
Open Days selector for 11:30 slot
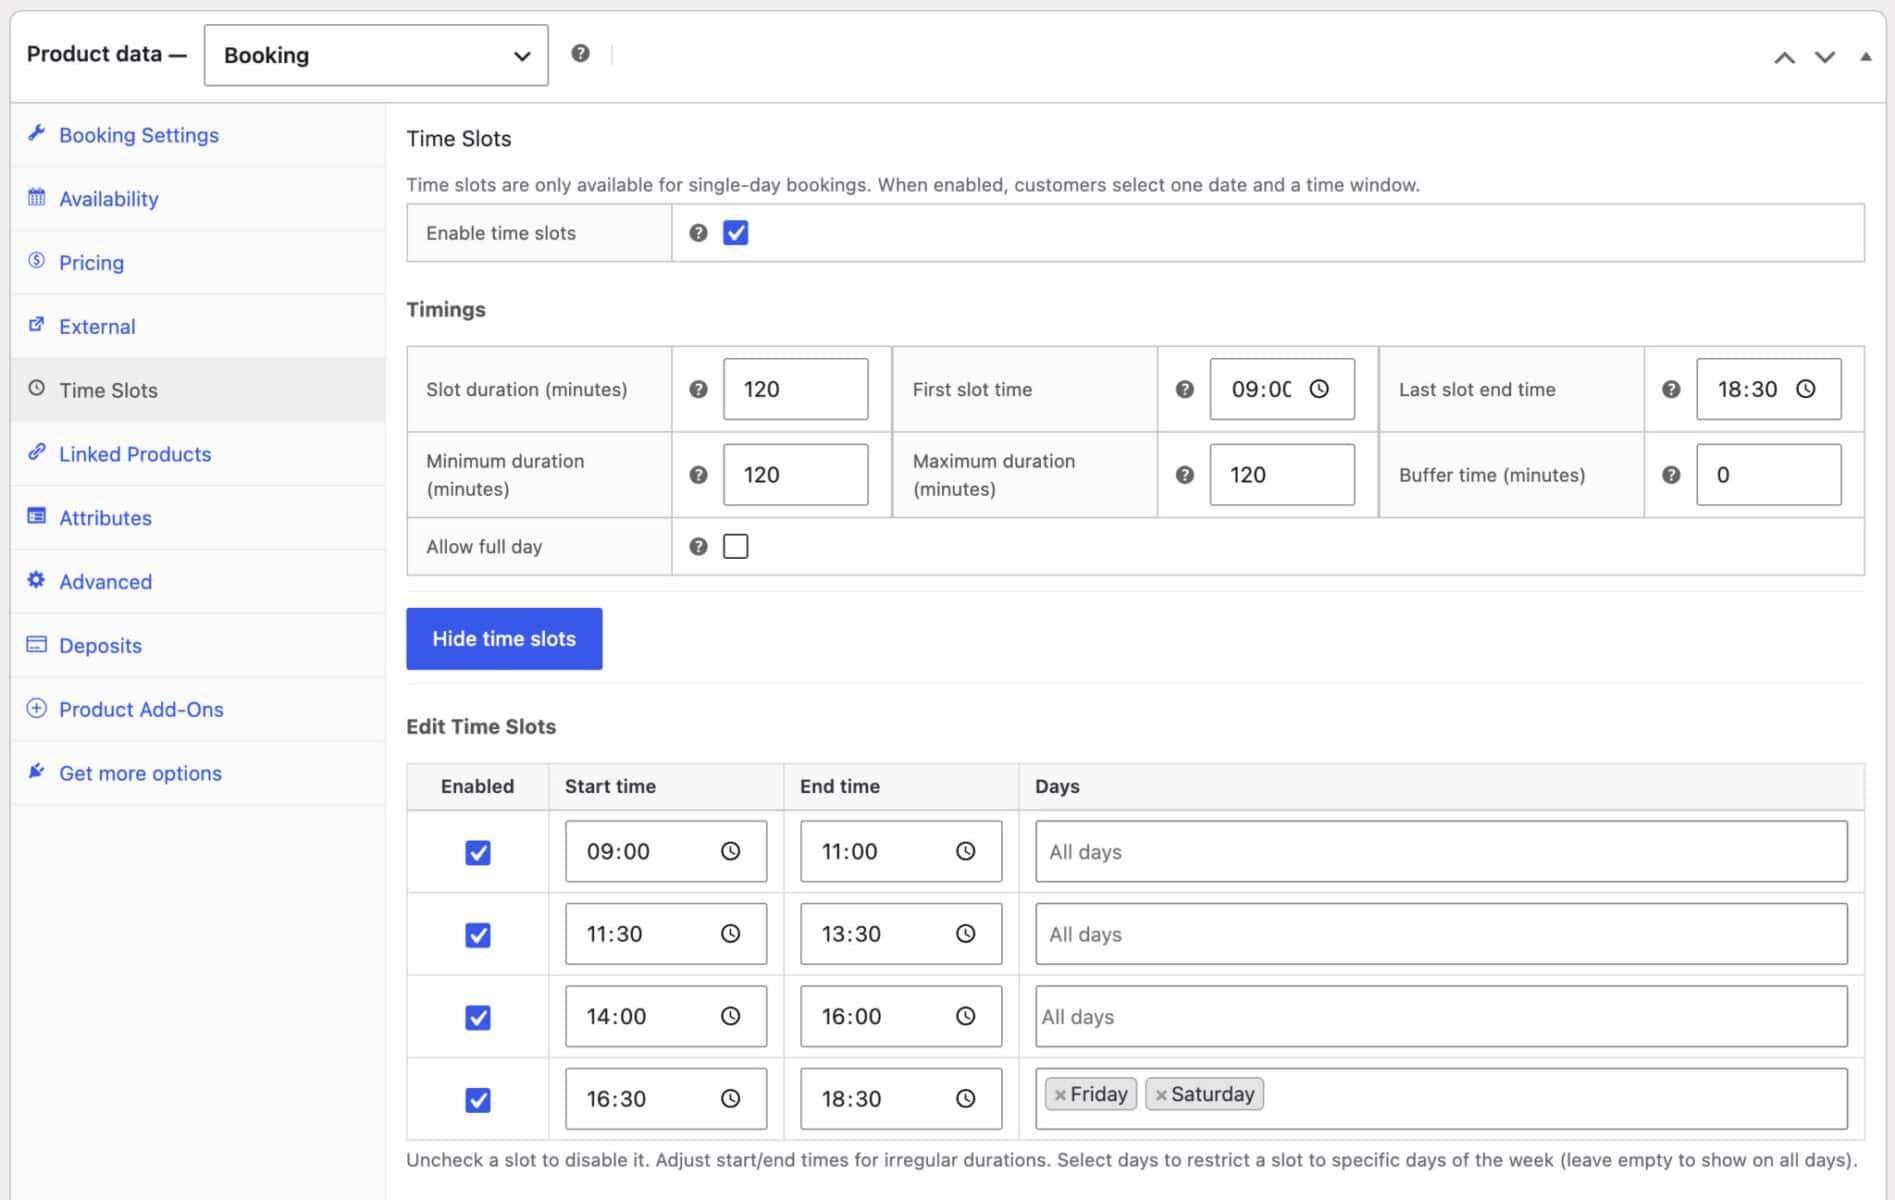(1441, 934)
